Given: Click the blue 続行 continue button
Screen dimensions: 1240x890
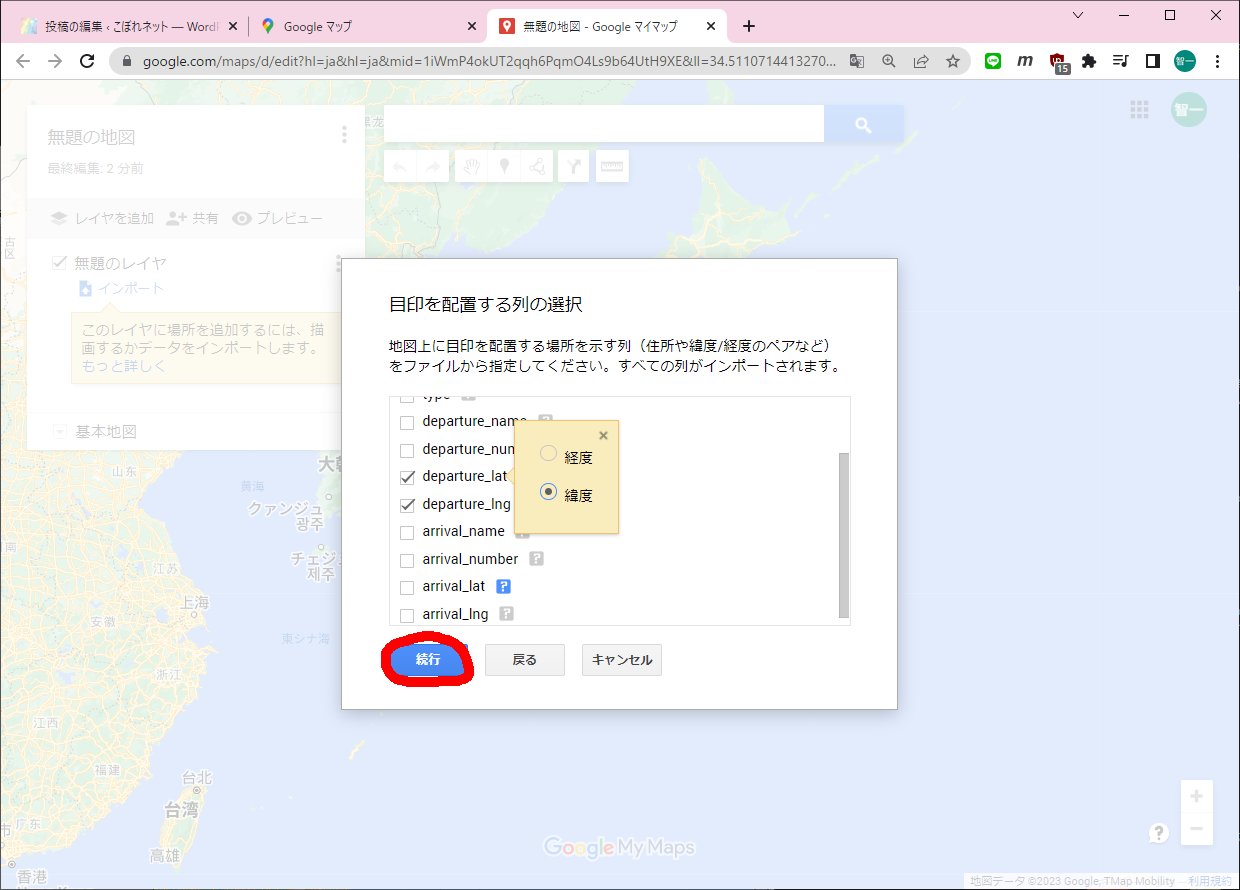Looking at the screenshot, I should [x=428, y=660].
